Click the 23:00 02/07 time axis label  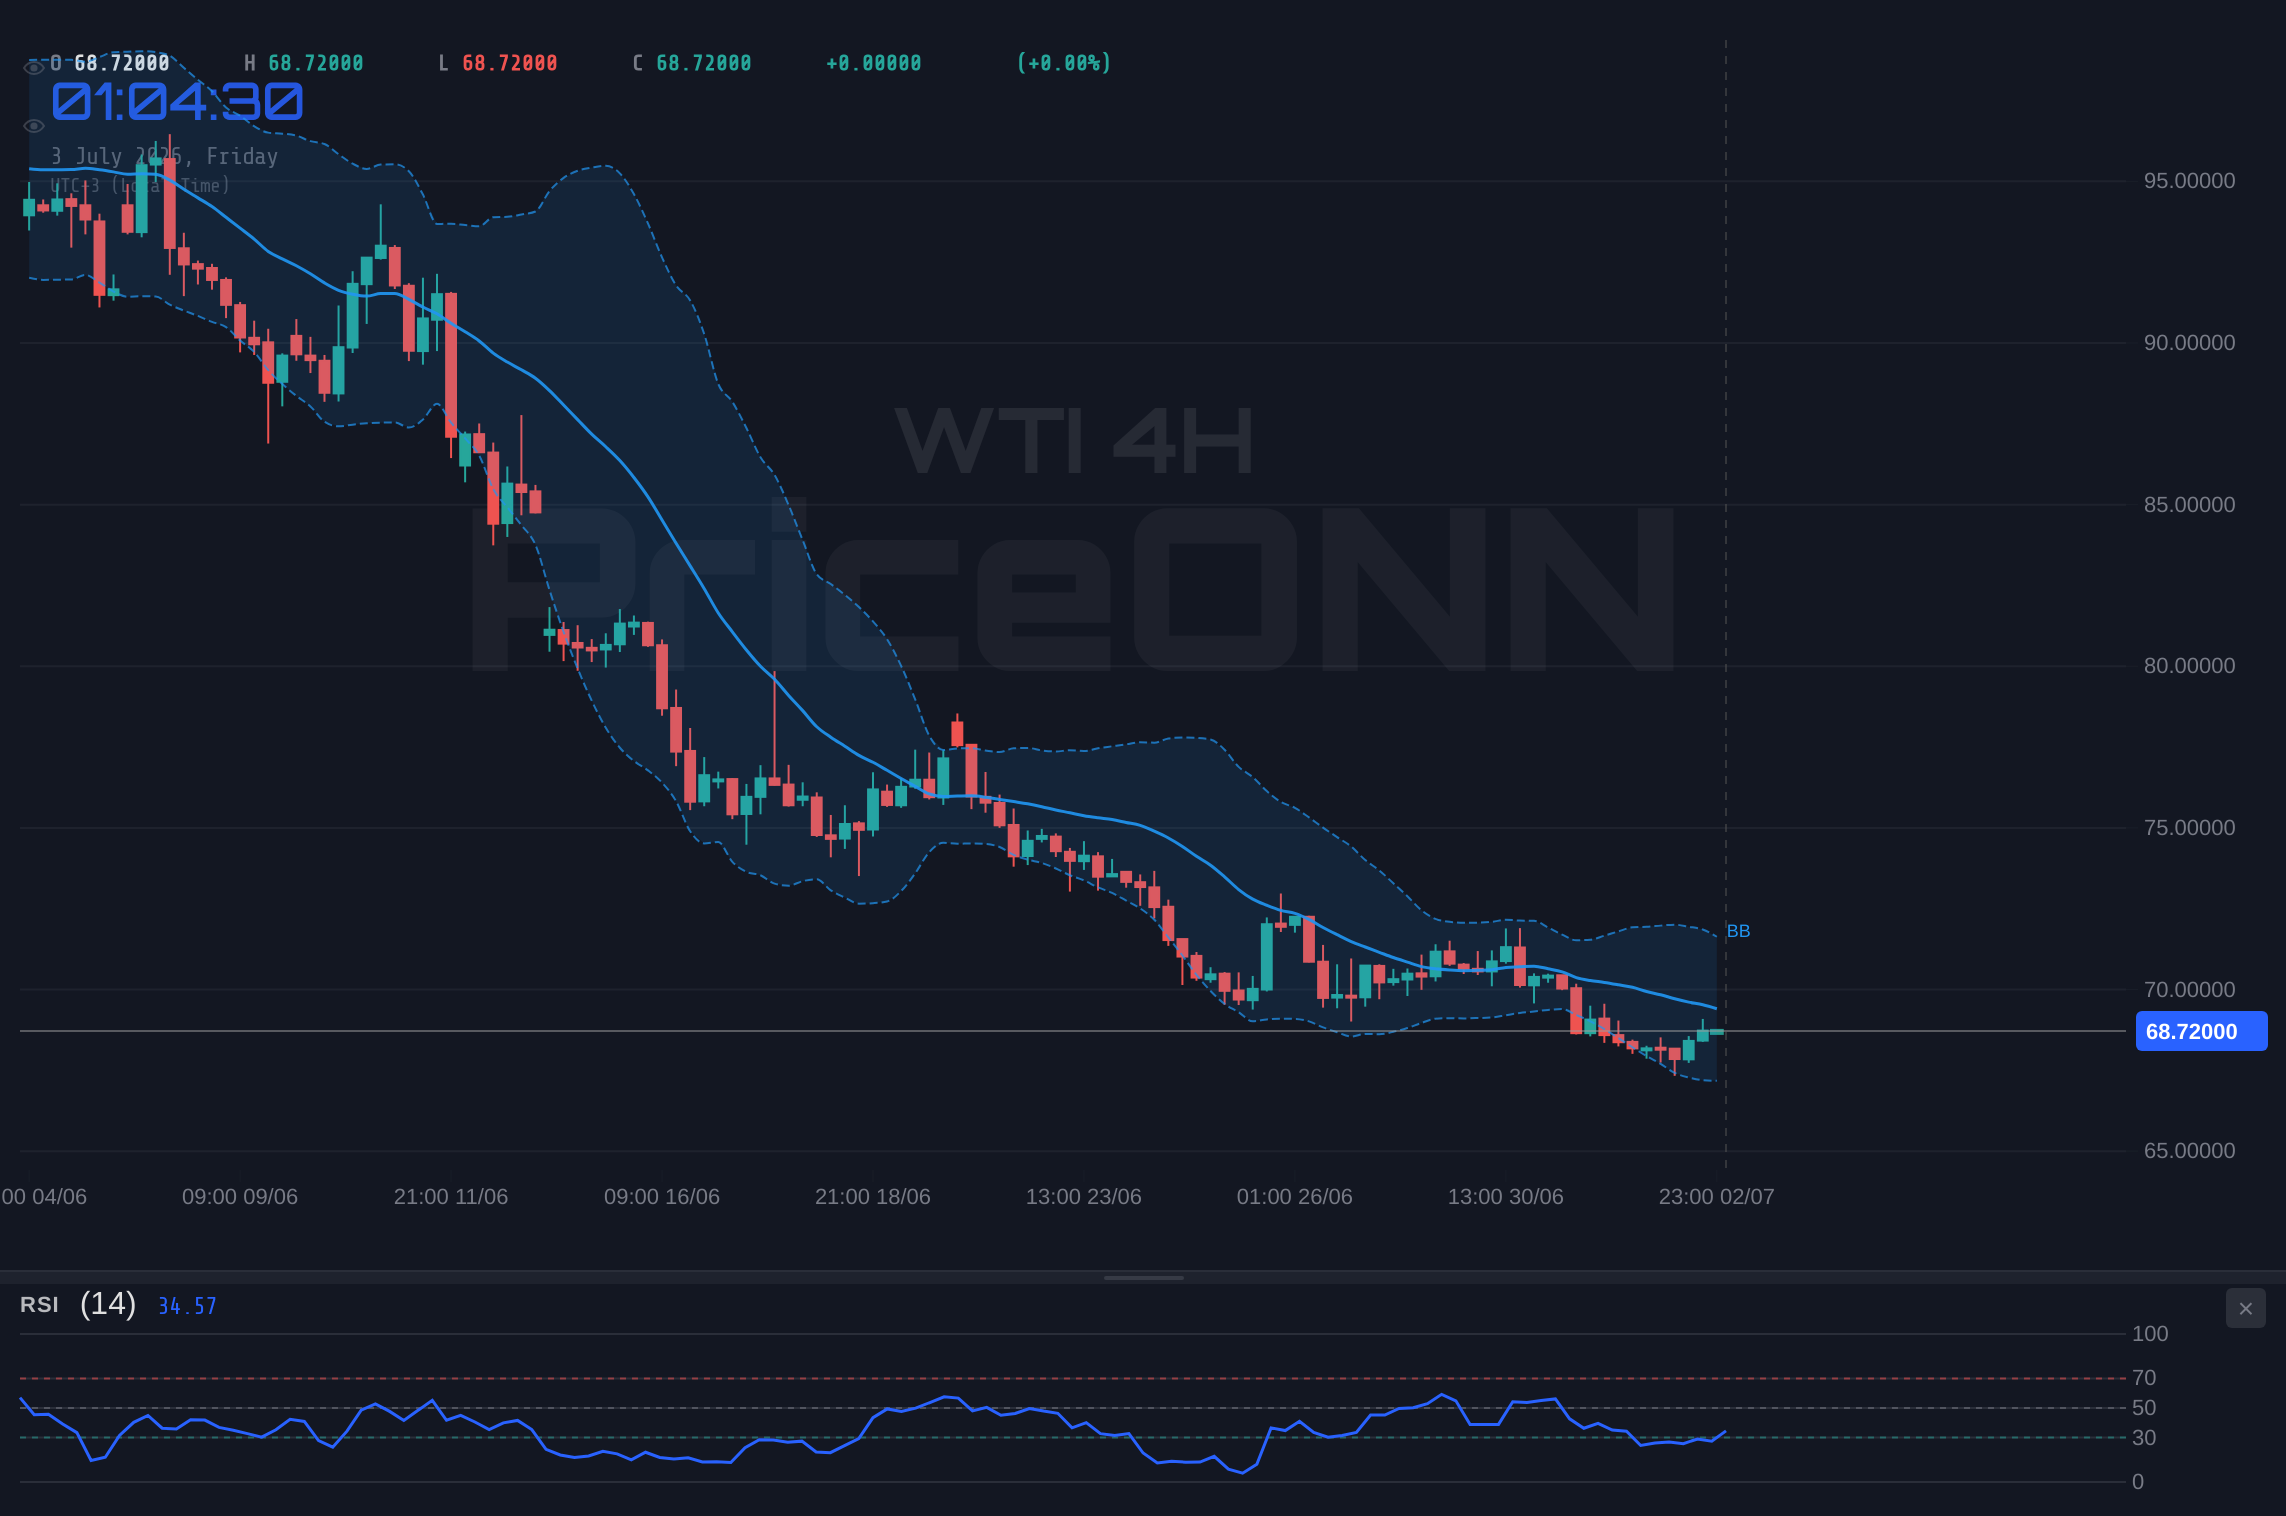(x=1717, y=1197)
